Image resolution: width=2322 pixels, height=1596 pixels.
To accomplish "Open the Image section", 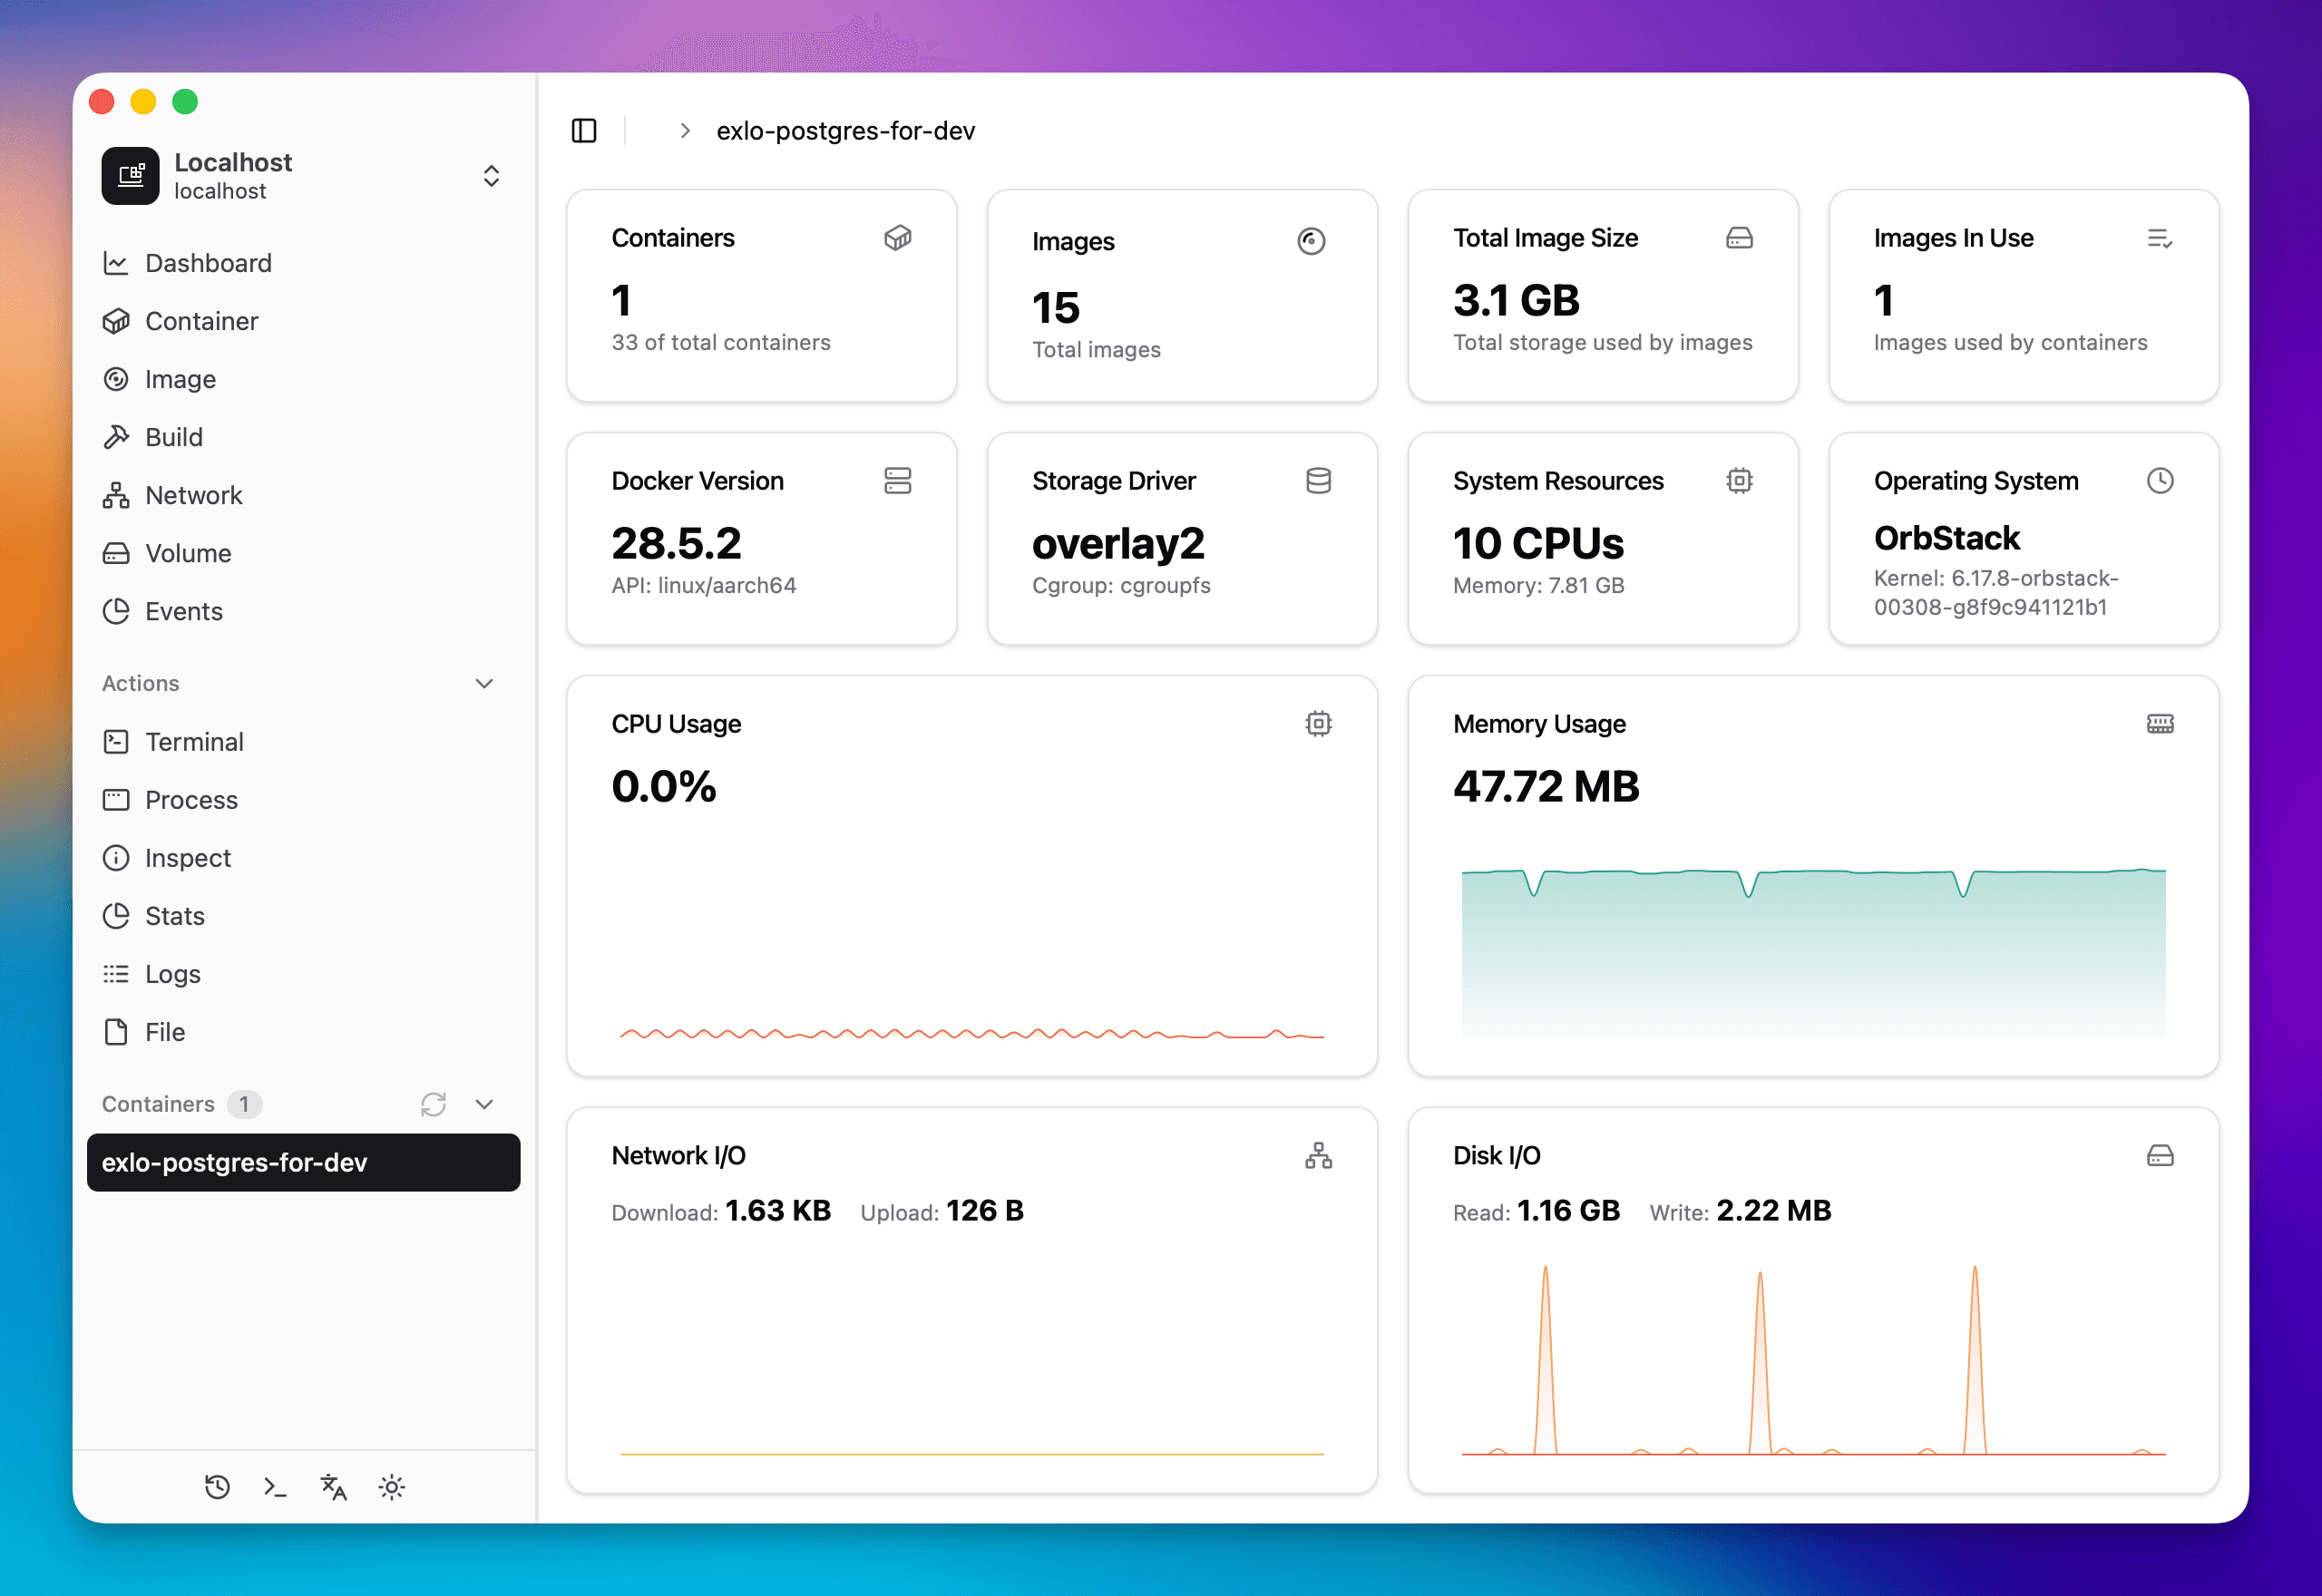I will pos(180,379).
